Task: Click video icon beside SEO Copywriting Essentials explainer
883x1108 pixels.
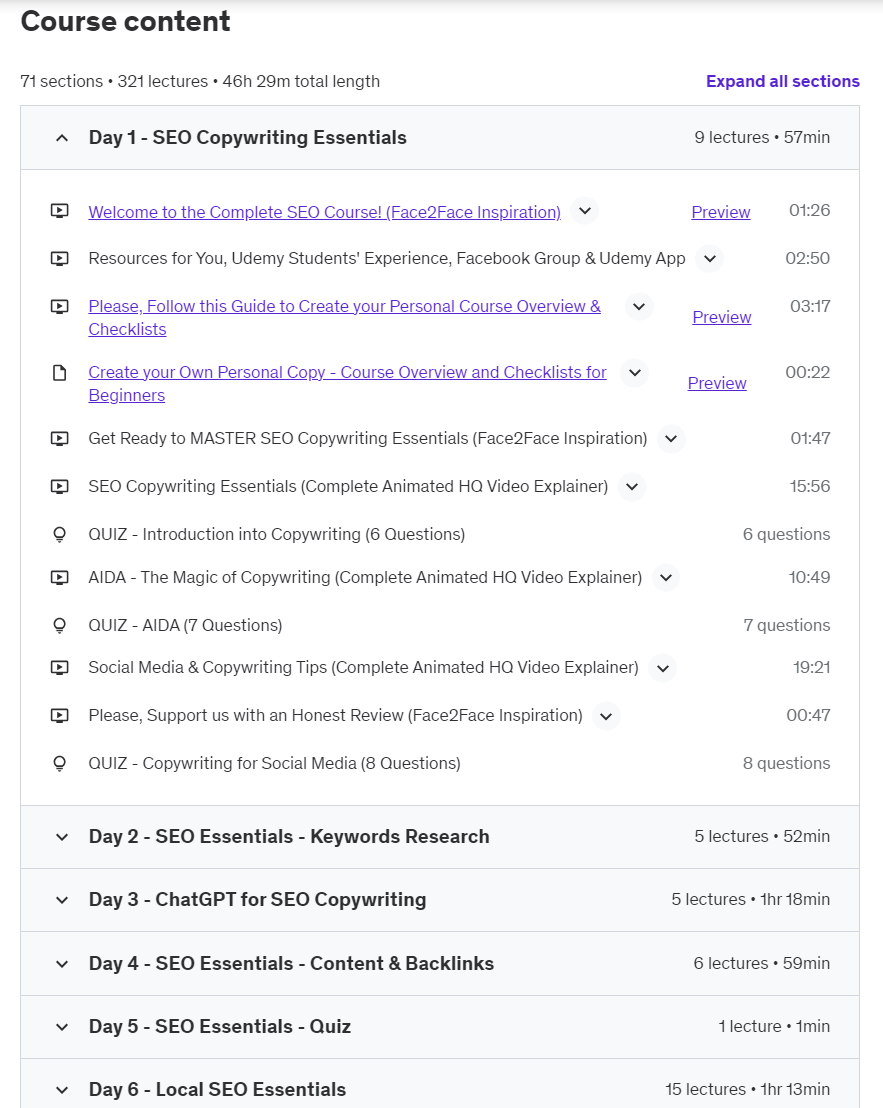Action: click(x=60, y=487)
